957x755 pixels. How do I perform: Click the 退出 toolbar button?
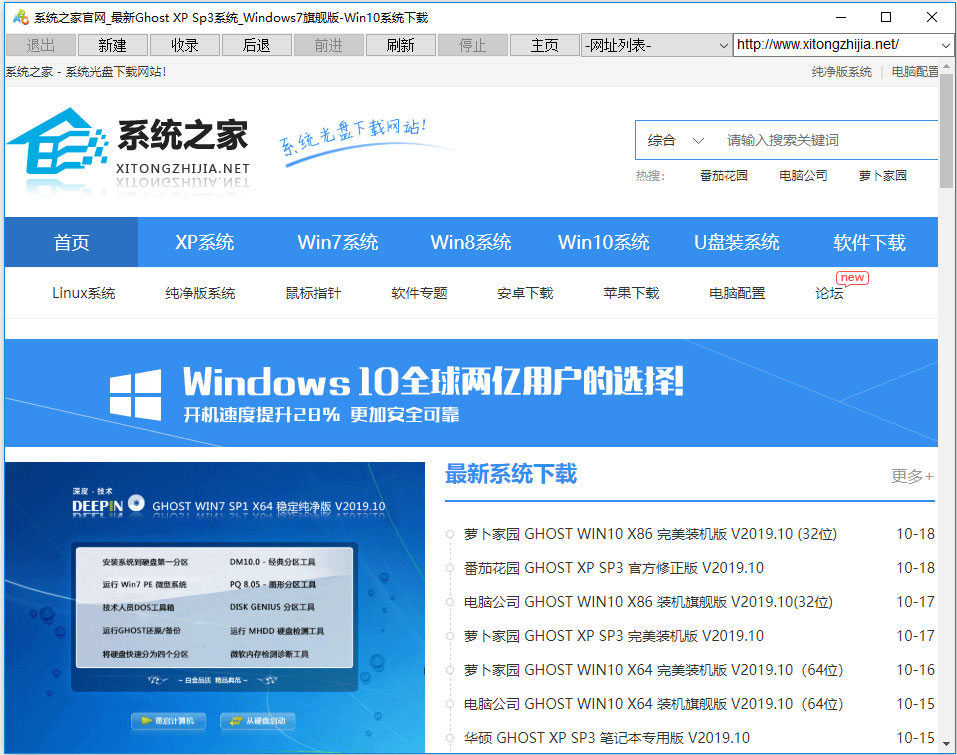coord(41,45)
